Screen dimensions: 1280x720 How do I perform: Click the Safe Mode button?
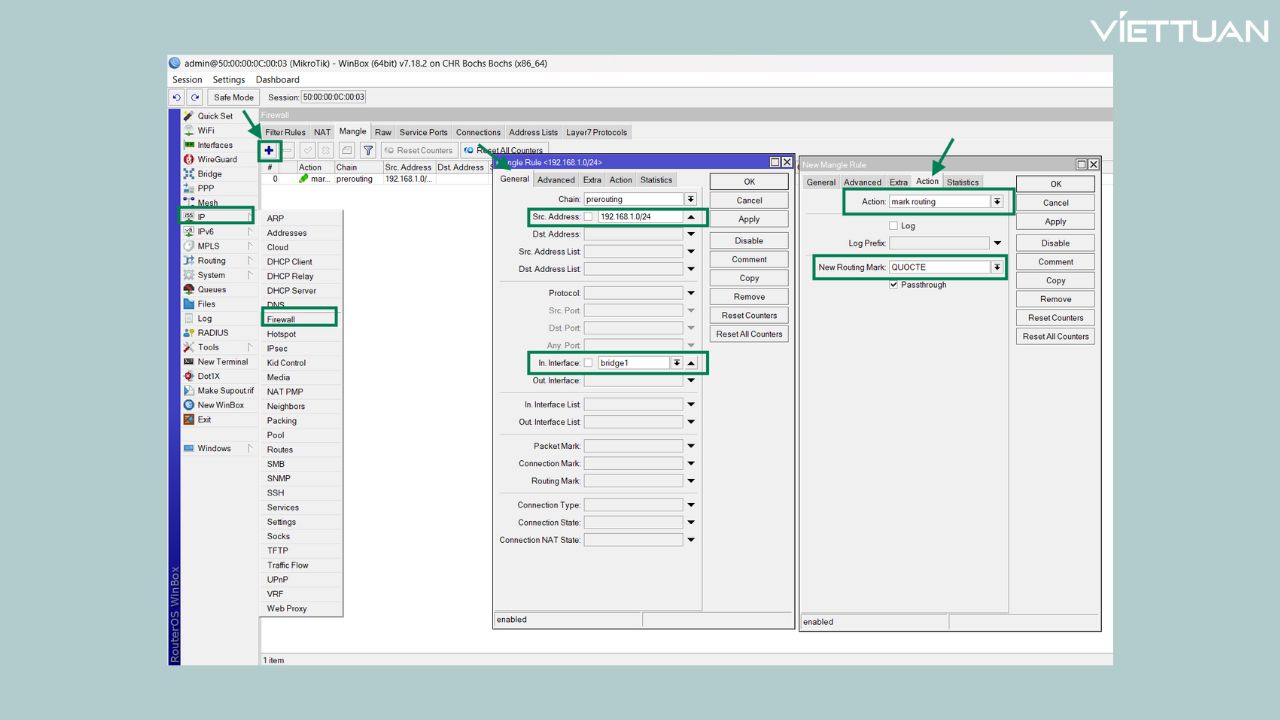234,97
